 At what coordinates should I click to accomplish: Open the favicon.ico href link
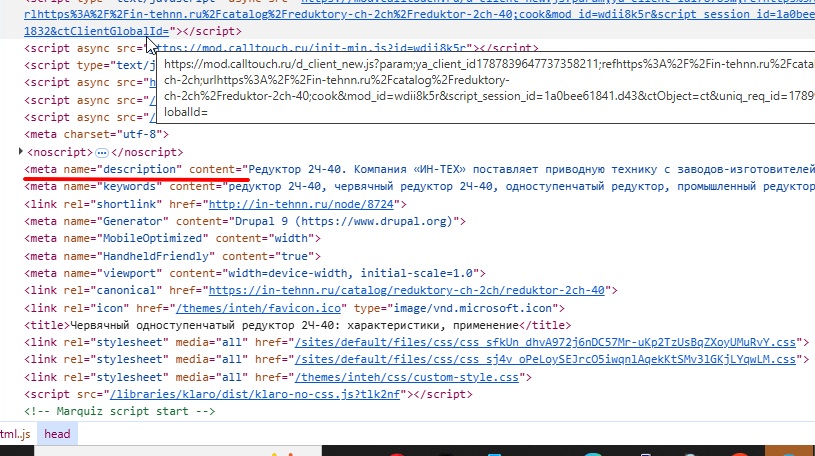pos(258,308)
